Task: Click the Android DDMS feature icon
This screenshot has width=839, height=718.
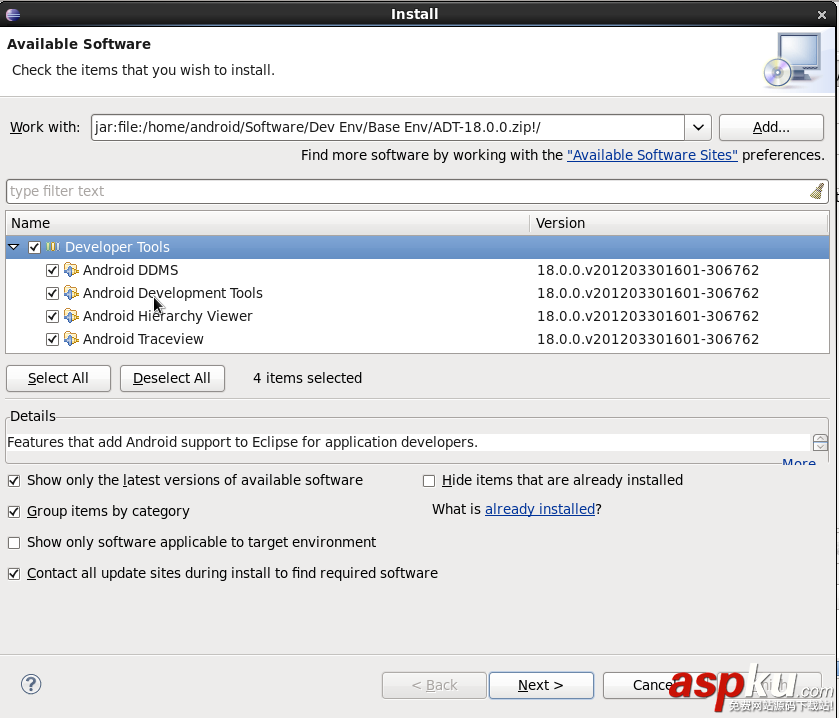Action: click(71, 270)
